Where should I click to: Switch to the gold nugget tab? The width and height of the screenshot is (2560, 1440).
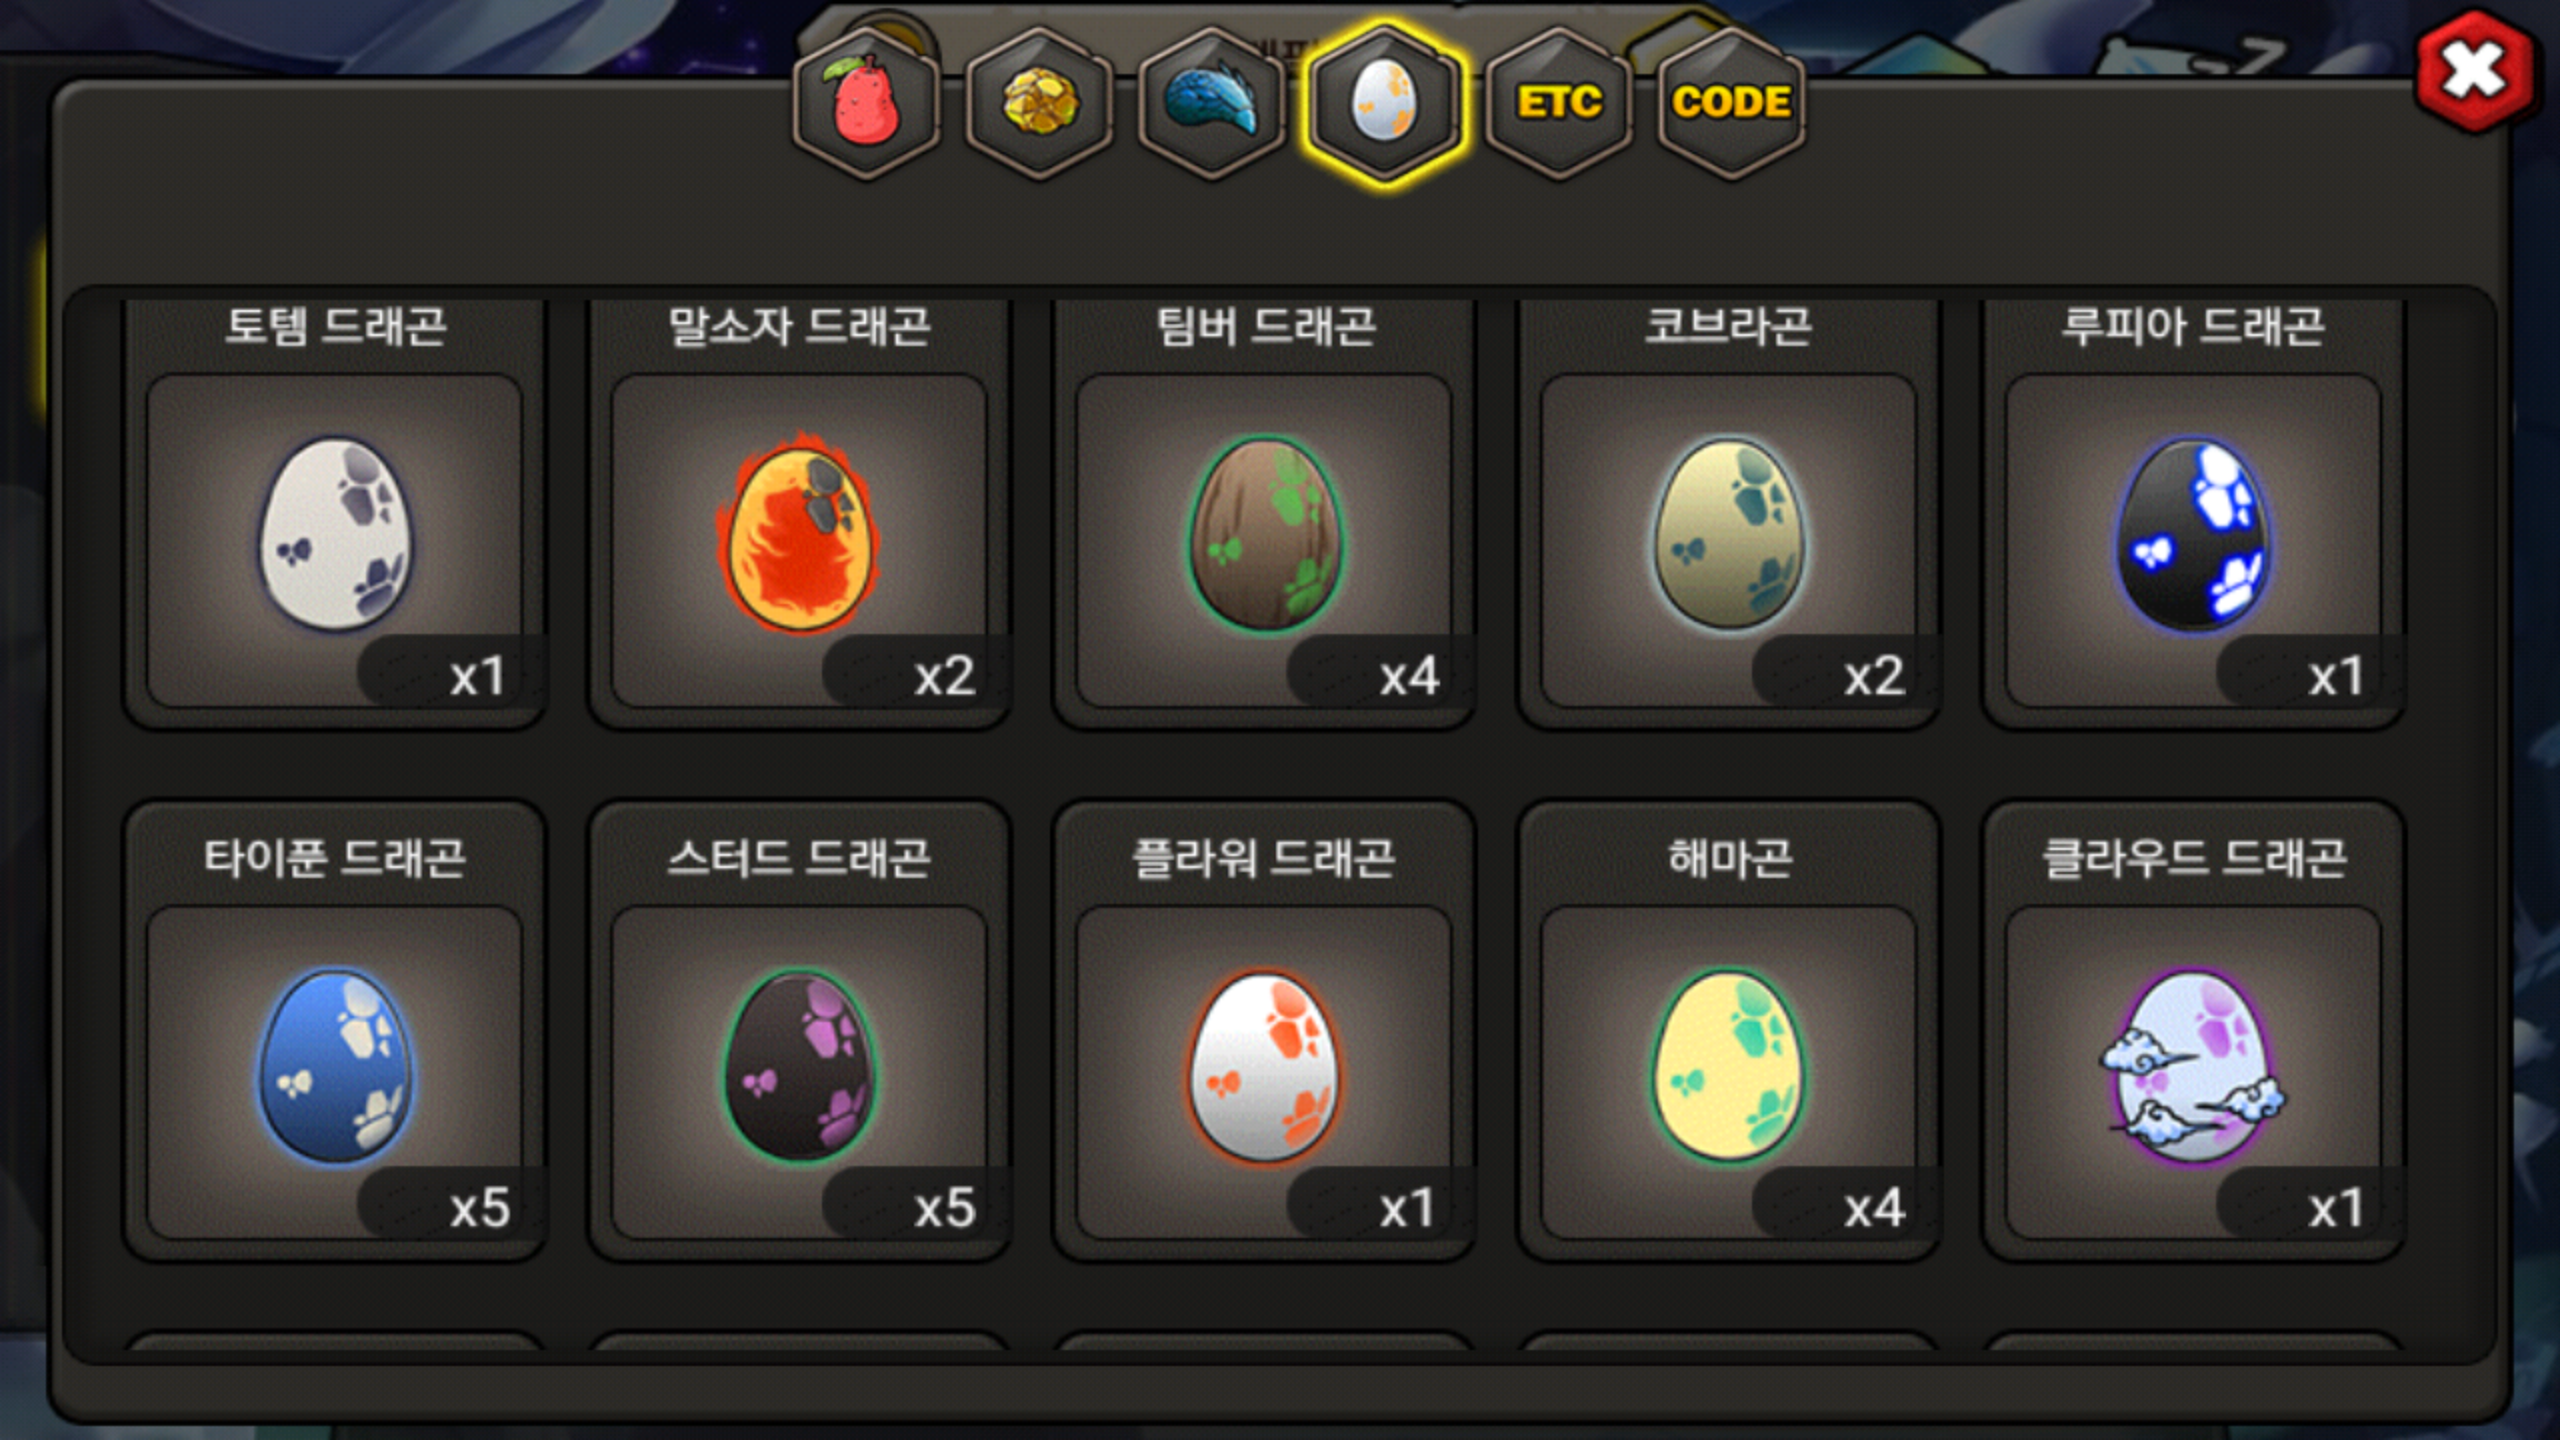1040,103
